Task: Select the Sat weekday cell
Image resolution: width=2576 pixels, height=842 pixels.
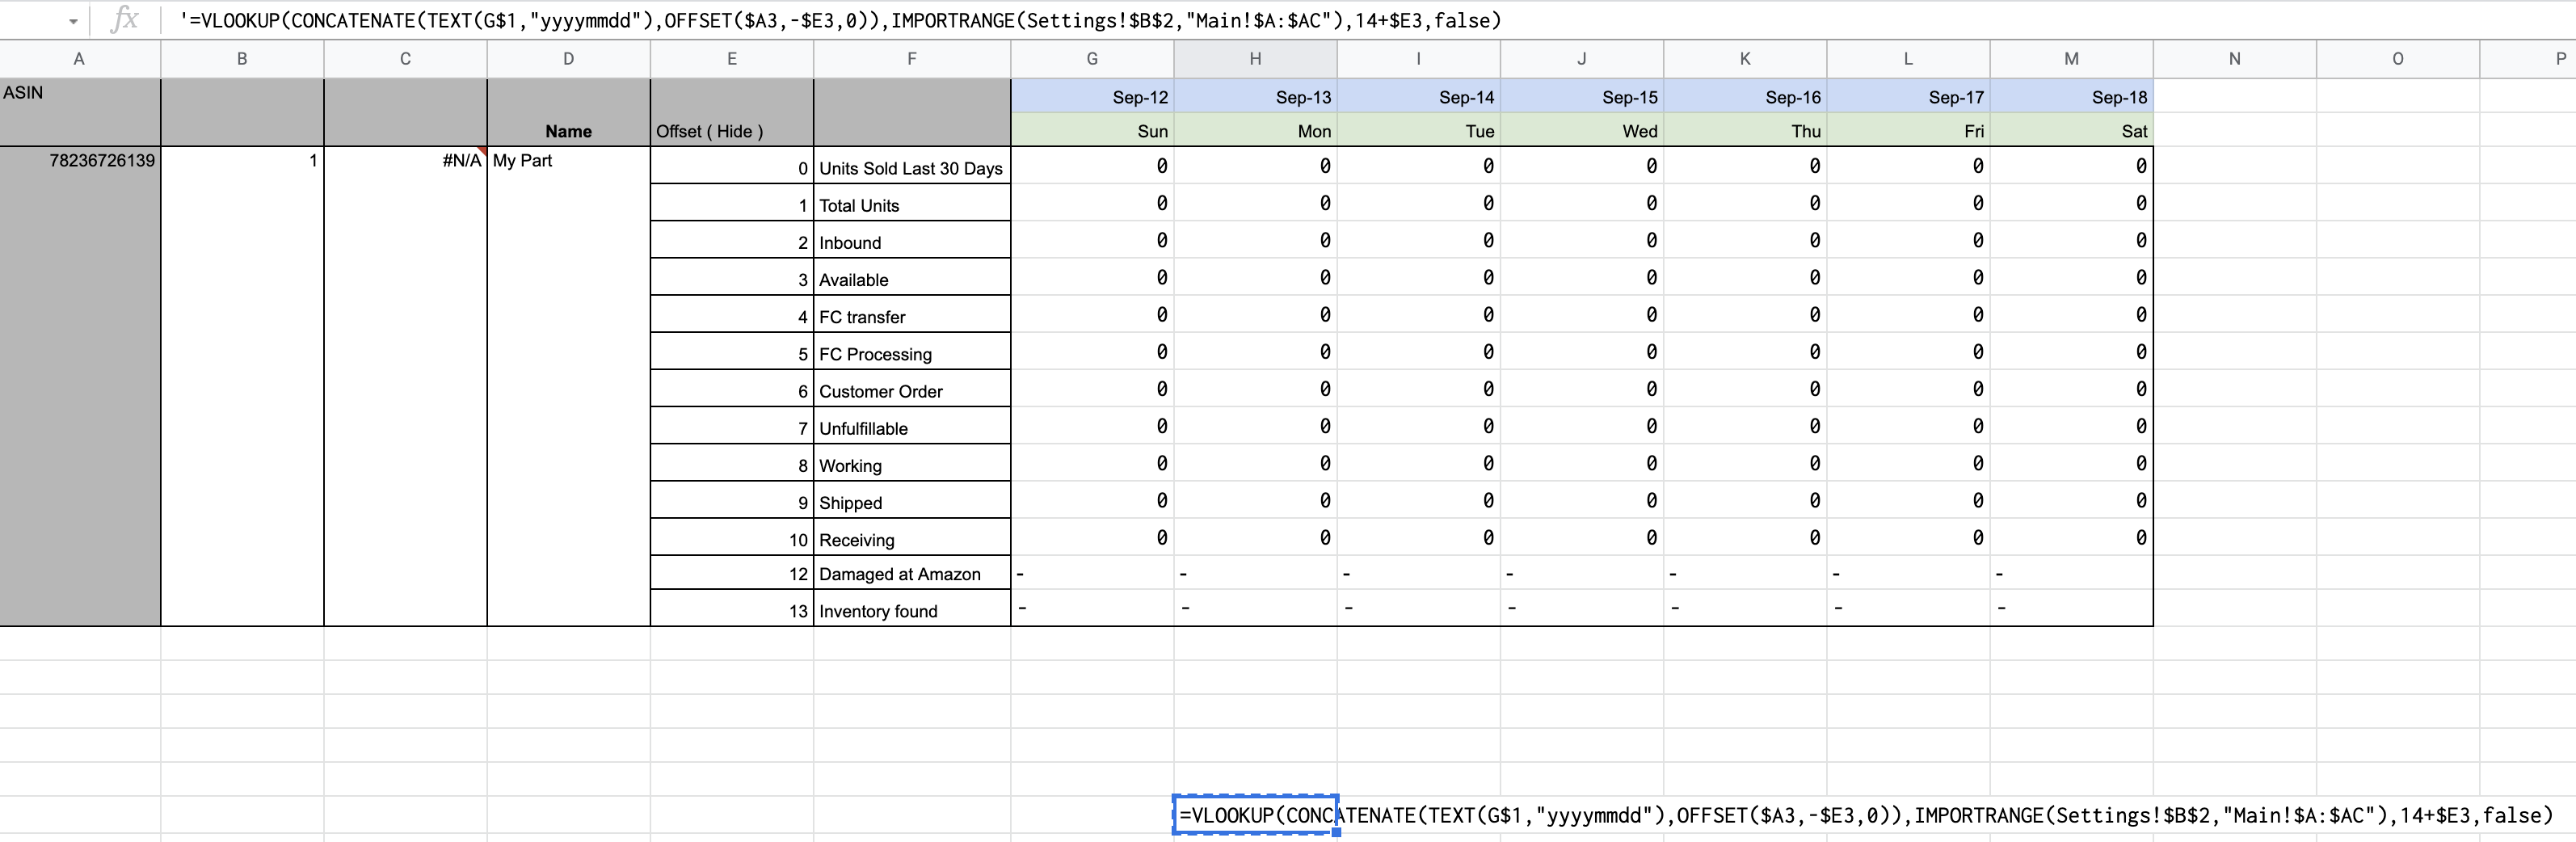Action: (x=2071, y=130)
